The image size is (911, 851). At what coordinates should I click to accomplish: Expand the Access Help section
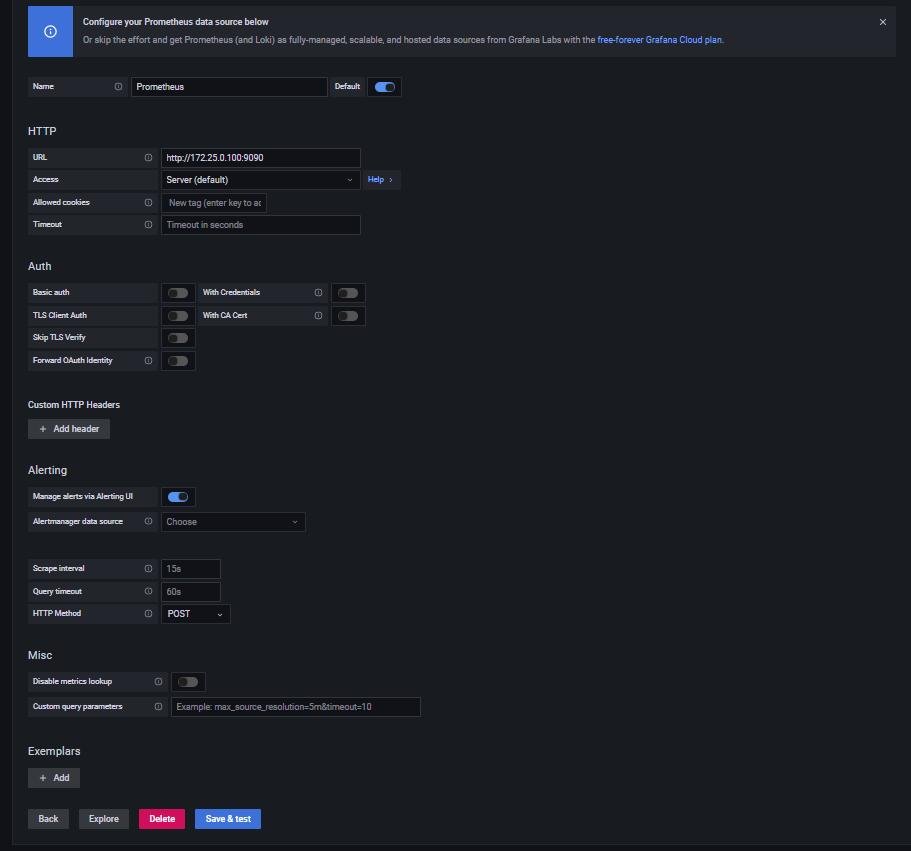click(x=380, y=179)
